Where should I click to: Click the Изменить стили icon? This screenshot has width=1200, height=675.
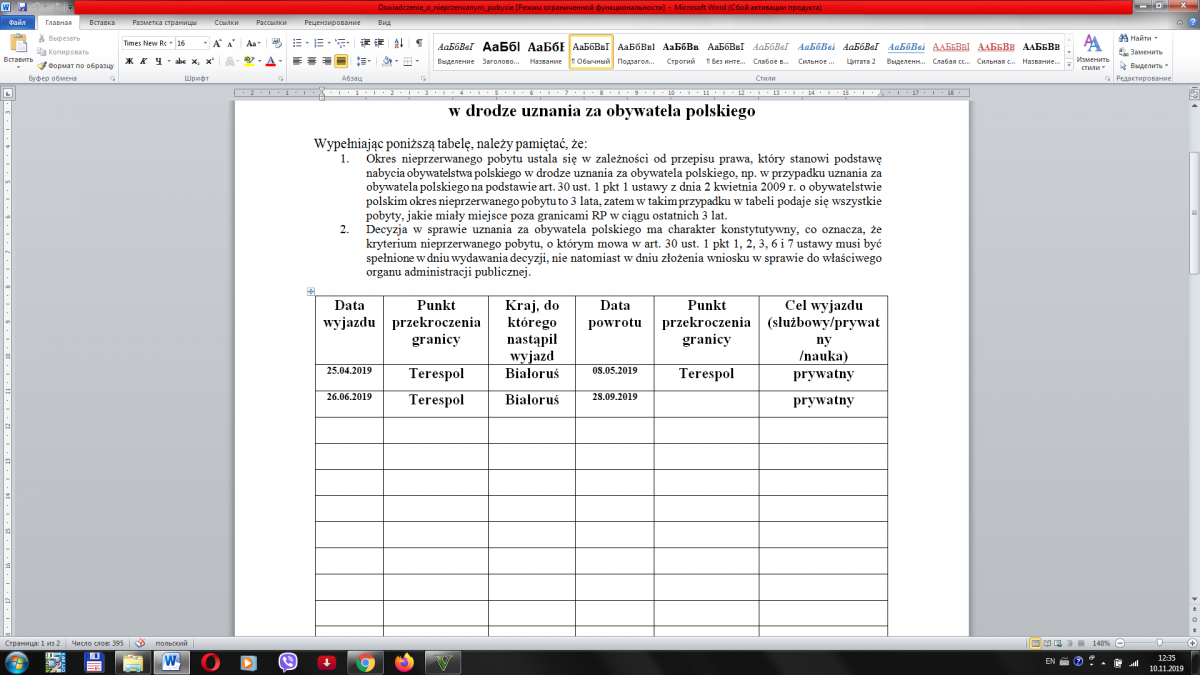coord(1093,52)
